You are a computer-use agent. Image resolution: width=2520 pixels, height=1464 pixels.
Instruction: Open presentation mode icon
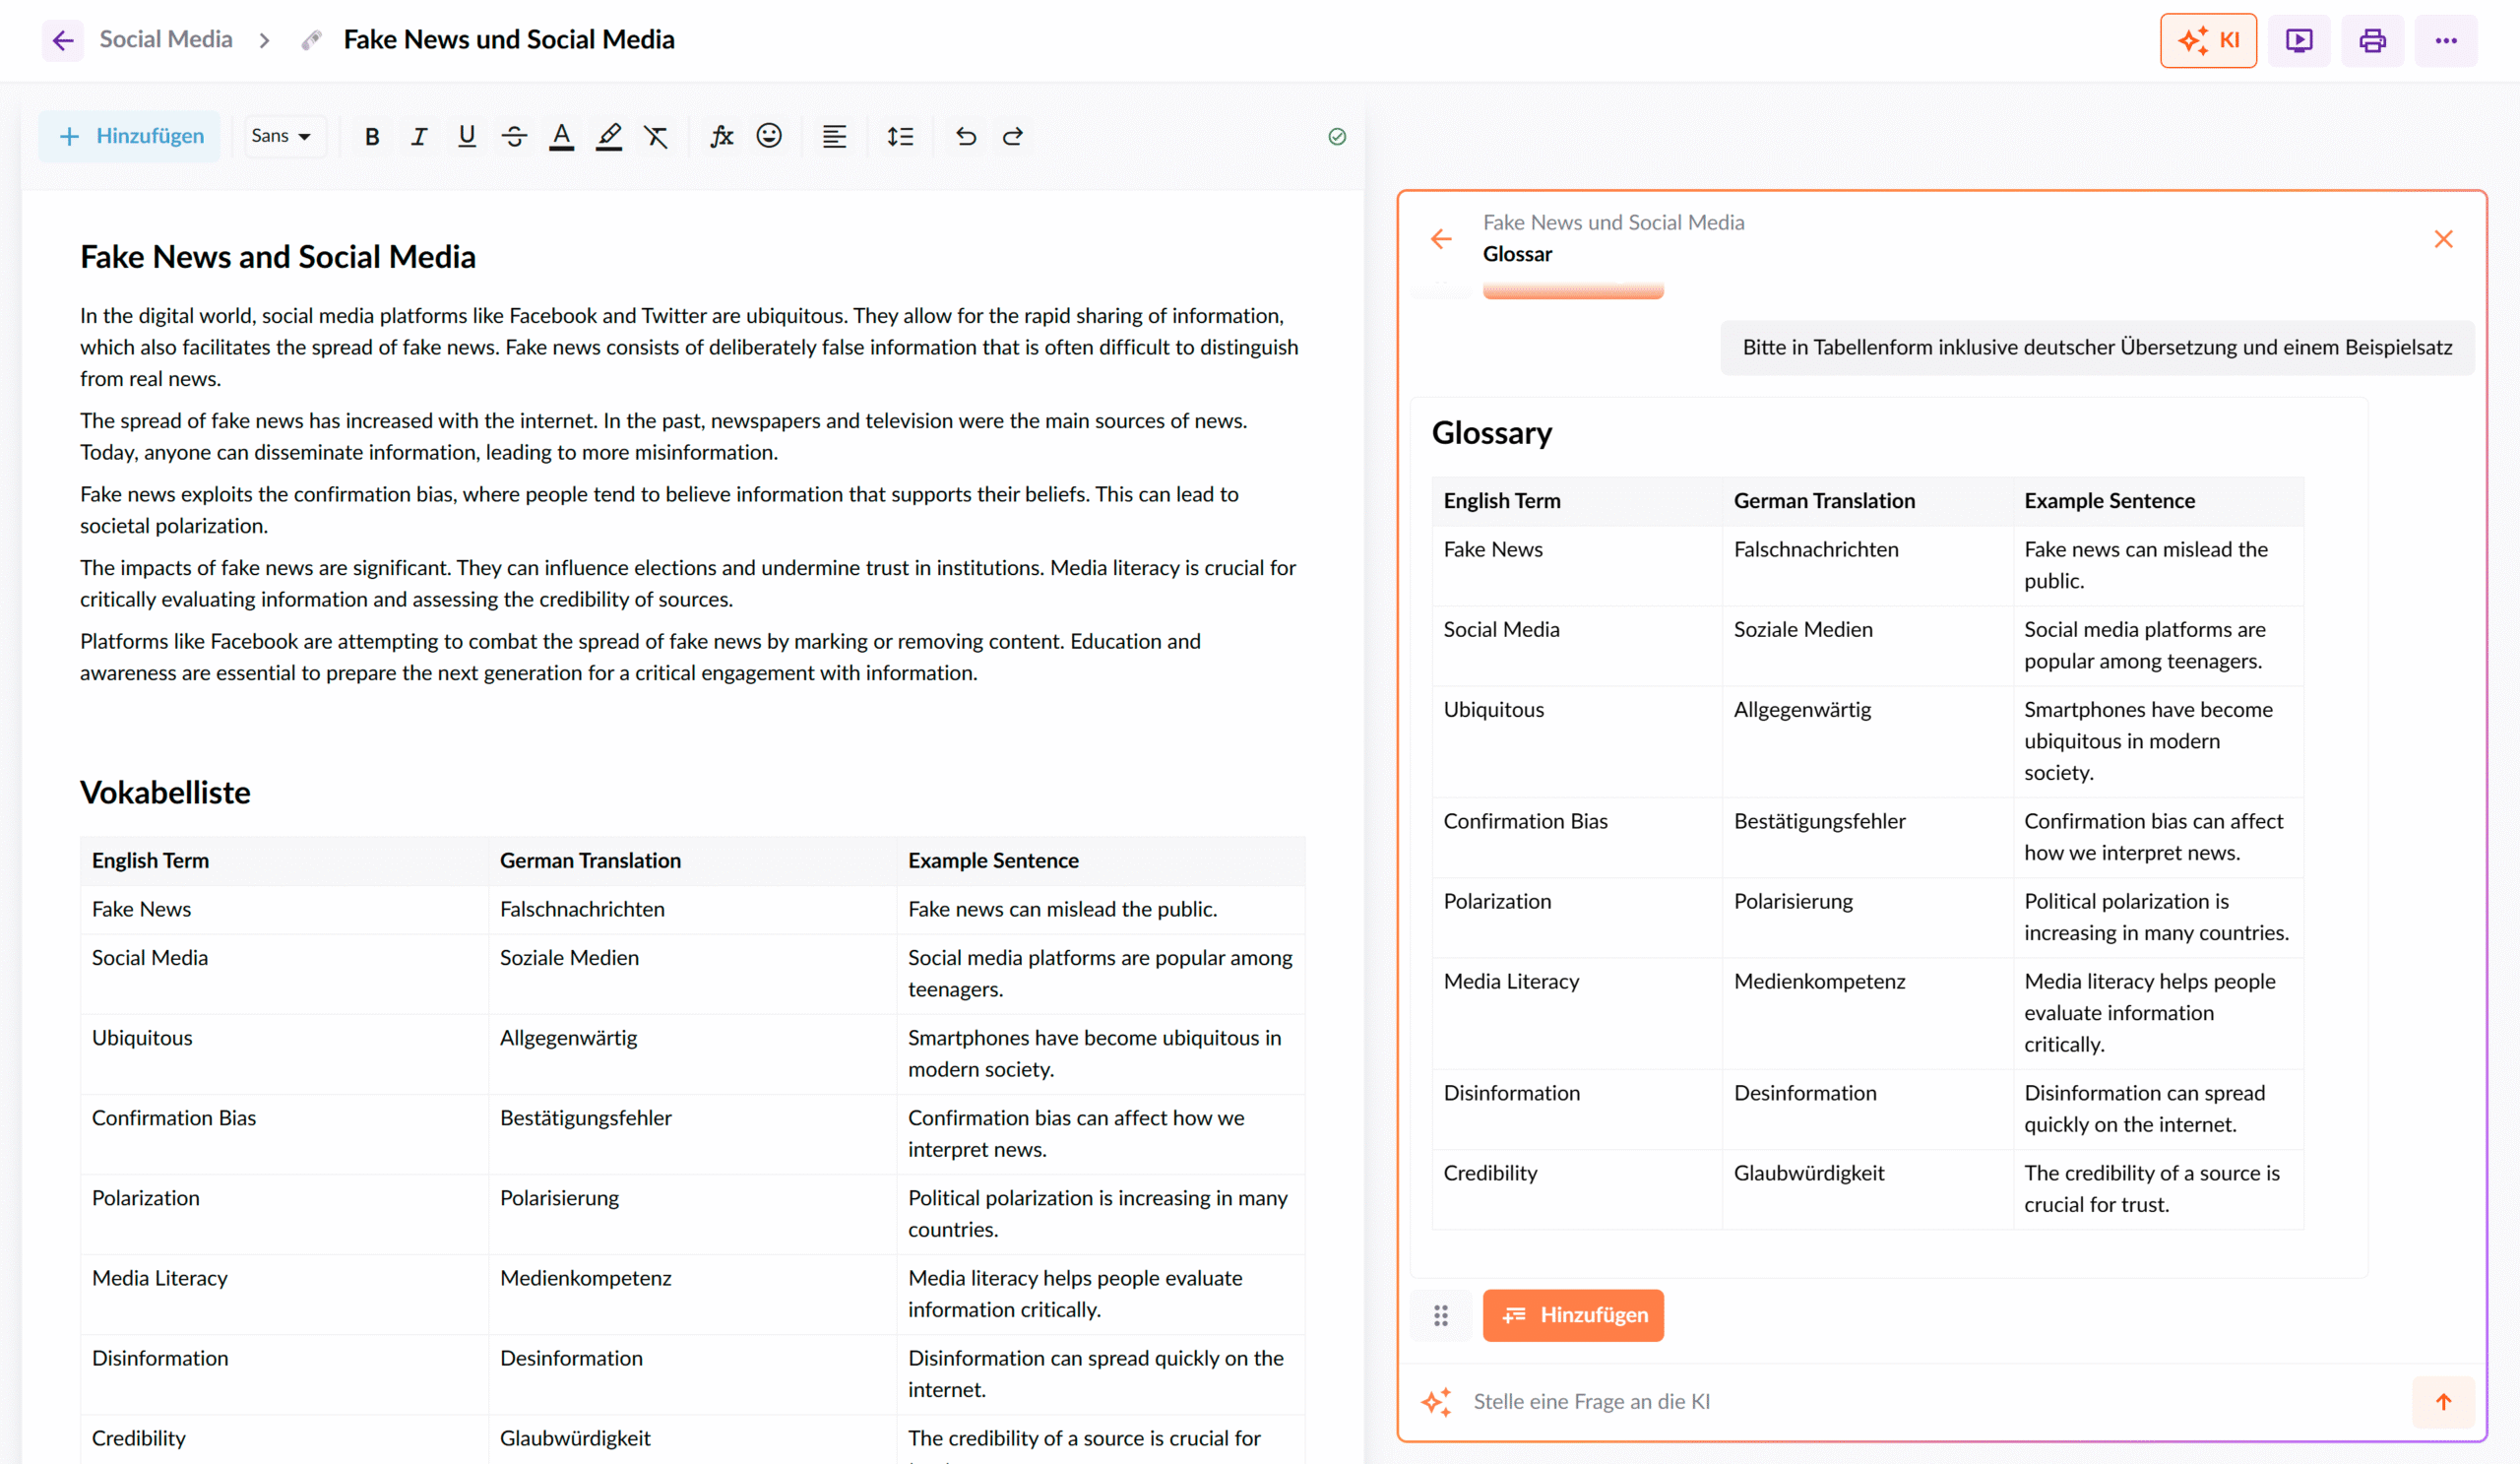[2299, 40]
